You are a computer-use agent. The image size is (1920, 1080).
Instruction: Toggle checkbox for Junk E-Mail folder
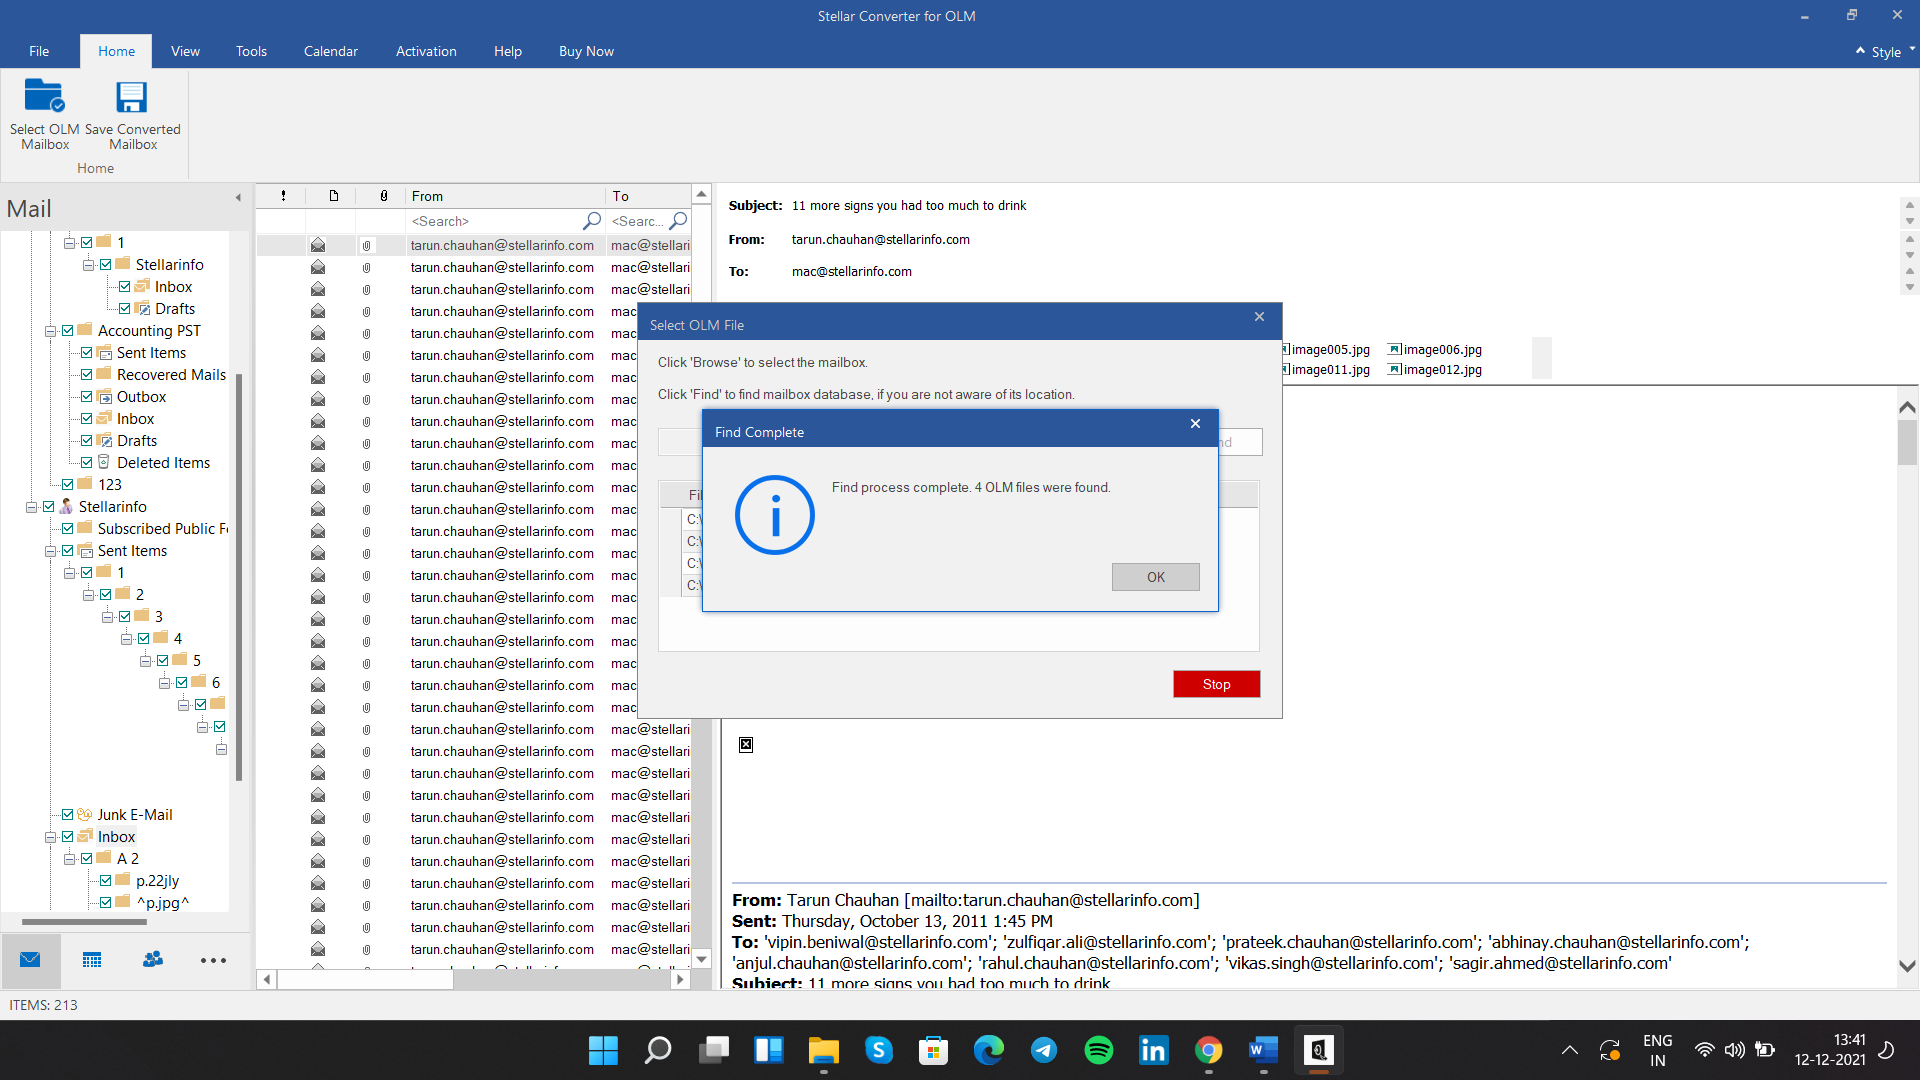[68, 815]
